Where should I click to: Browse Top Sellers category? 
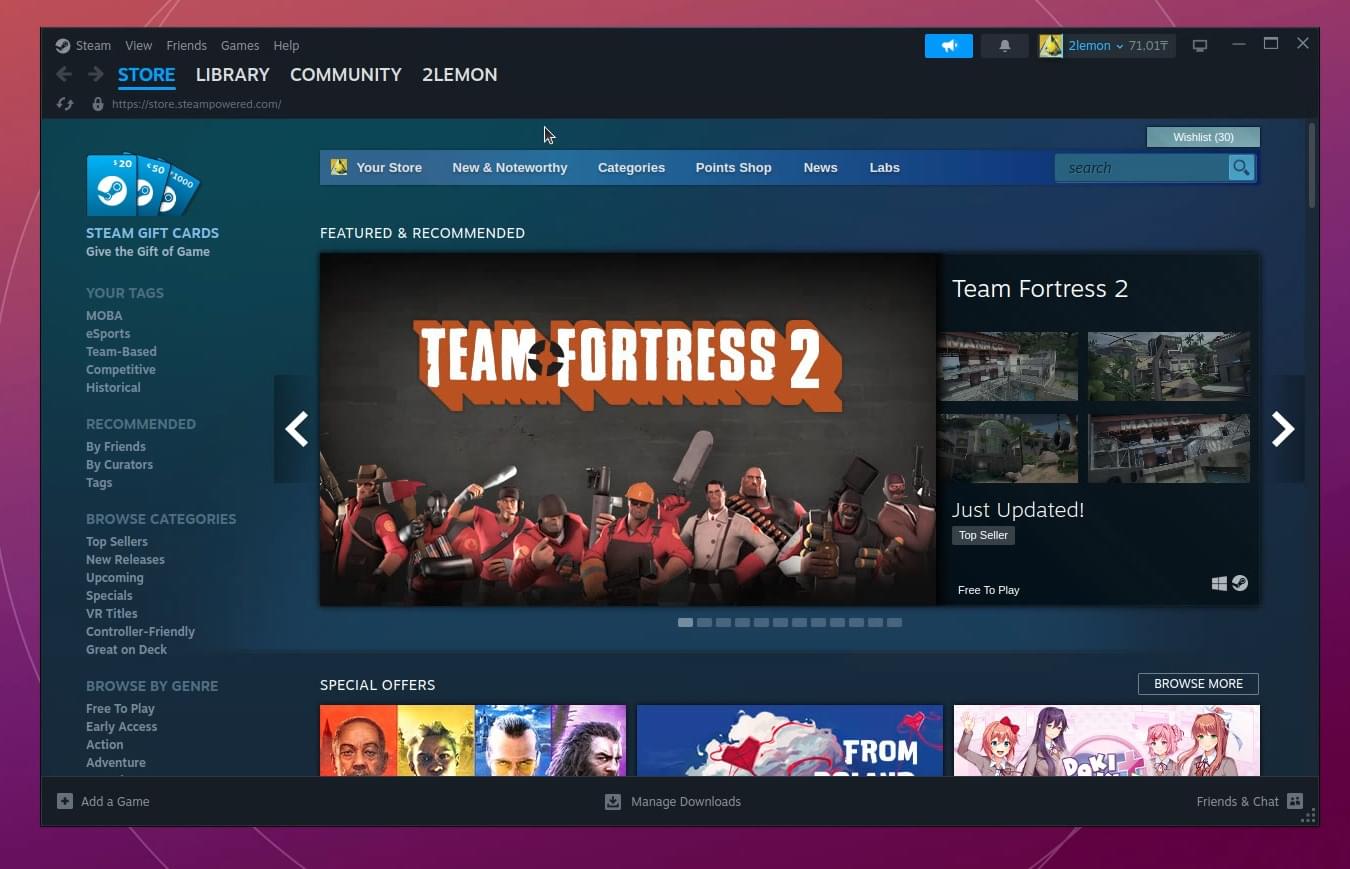click(x=117, y=541)
